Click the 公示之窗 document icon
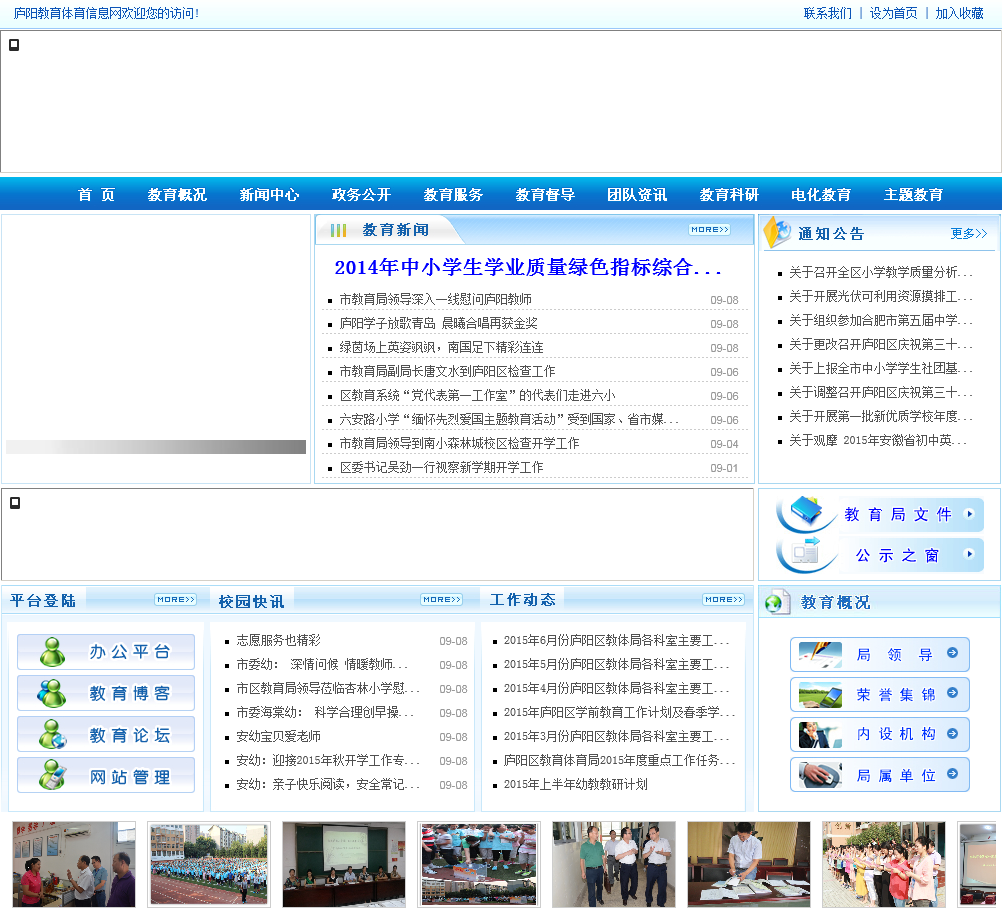Viewport: 1002px width, 911px height. tap(806, 551)
